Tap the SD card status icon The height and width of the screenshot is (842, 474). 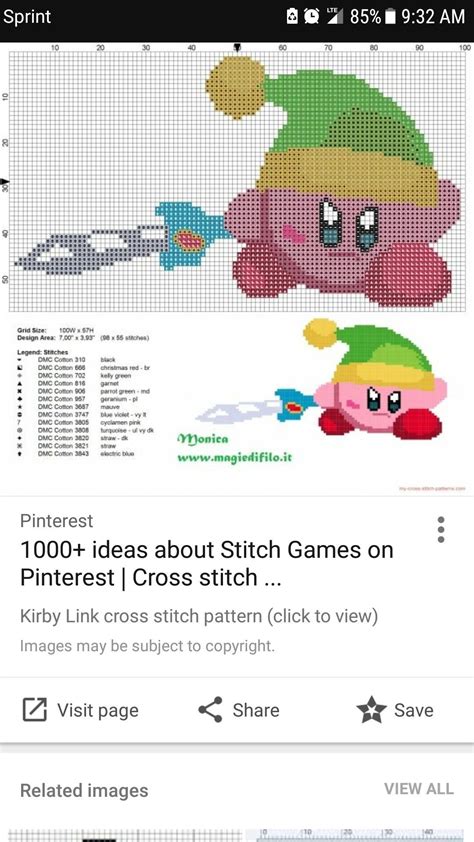(x=292, y=16)
